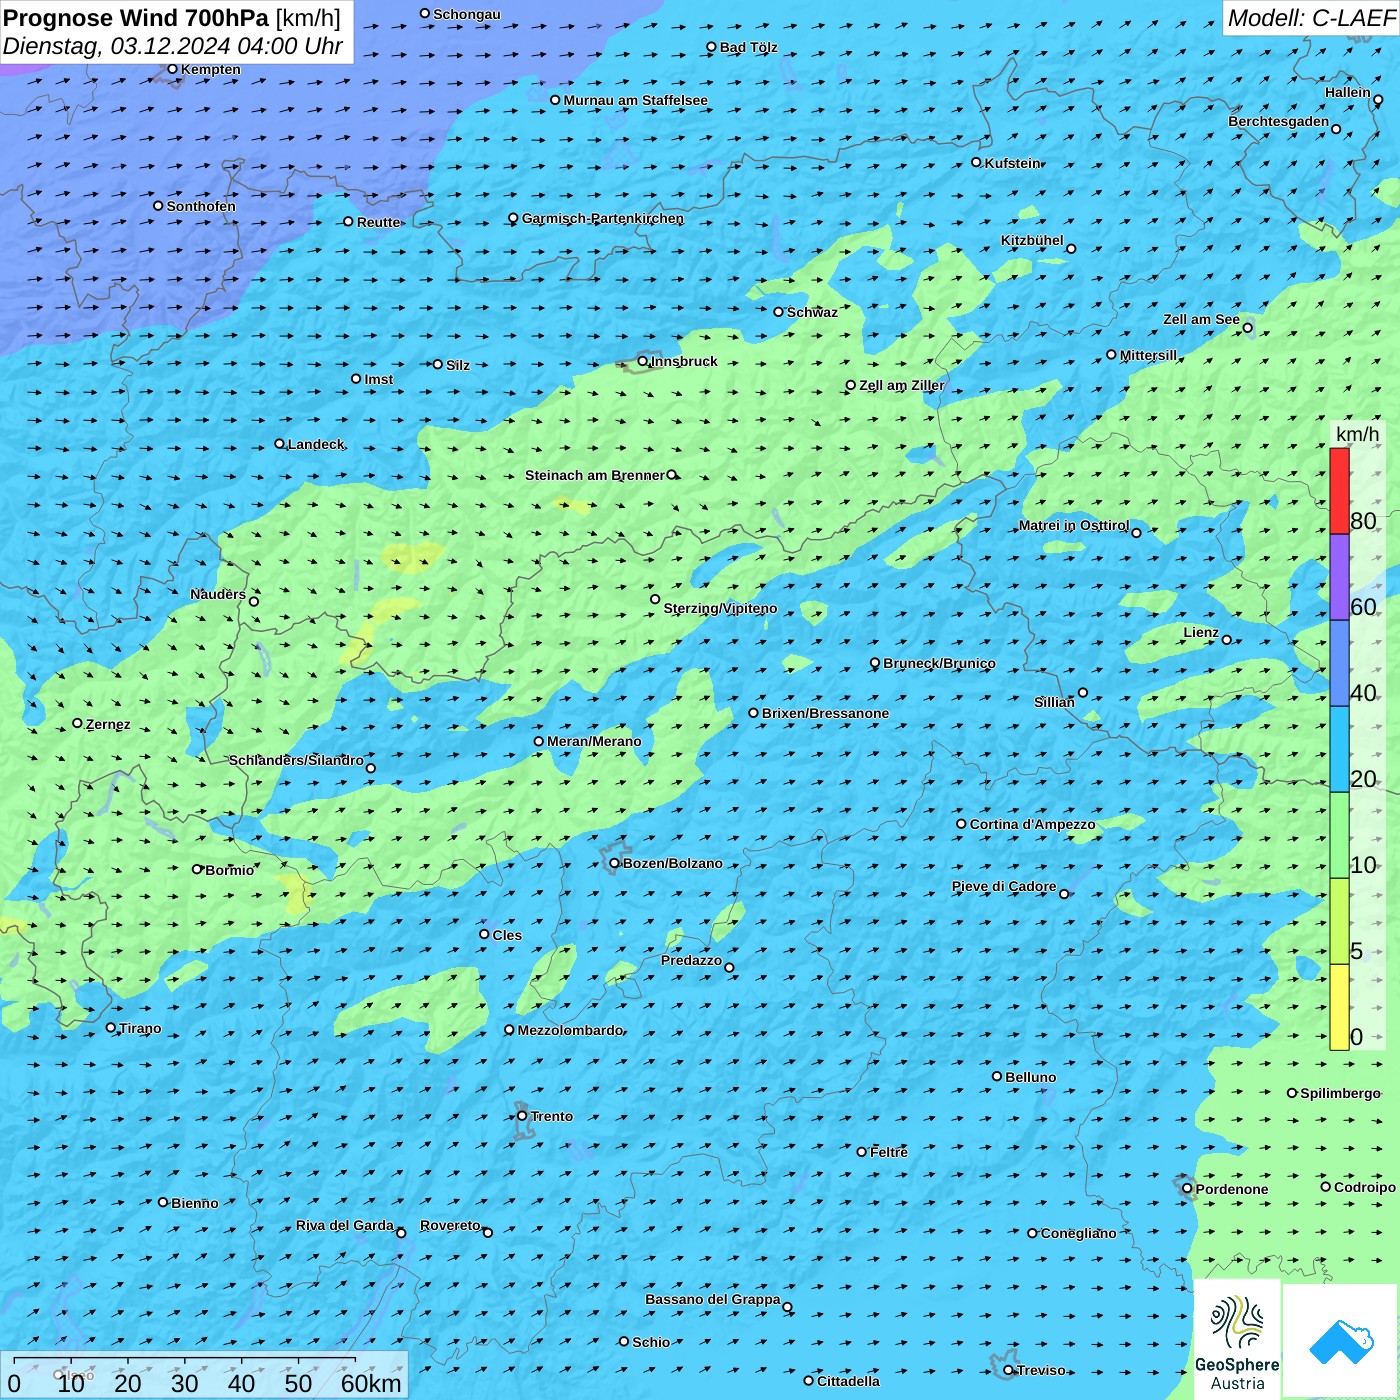The image size is (1400, 1400).
Task: Click the 'Zell am See' label
Action: (x=1201, y=319)
